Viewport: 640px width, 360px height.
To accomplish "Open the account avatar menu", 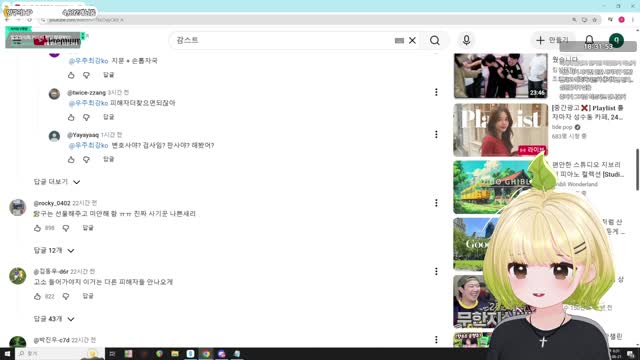I will (616, 40).
